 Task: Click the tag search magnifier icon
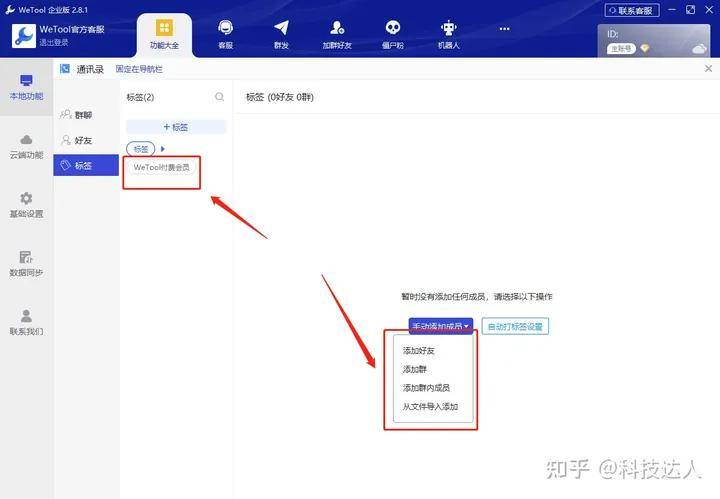219,97
